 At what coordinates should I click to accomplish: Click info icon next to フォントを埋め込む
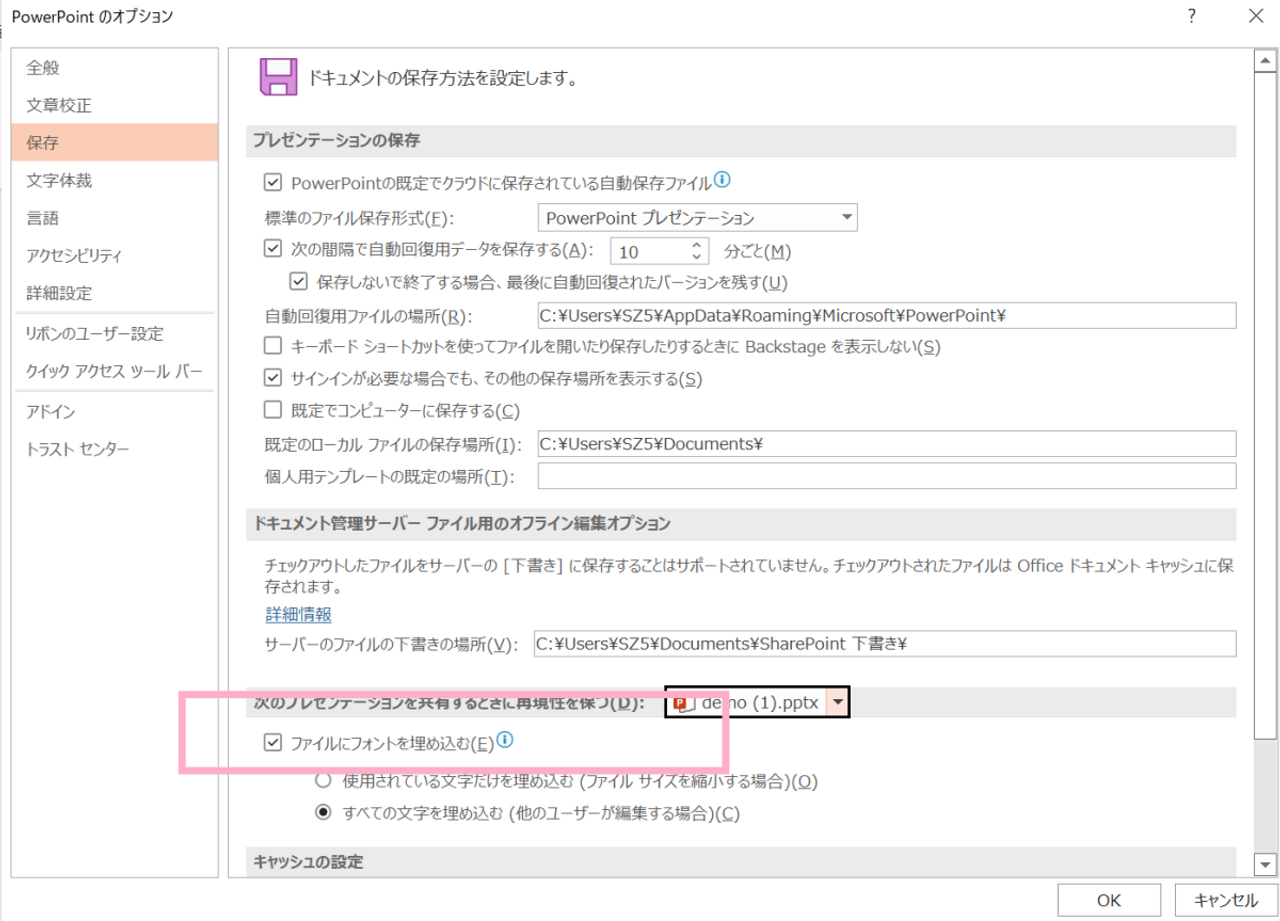tap(505, 741)
